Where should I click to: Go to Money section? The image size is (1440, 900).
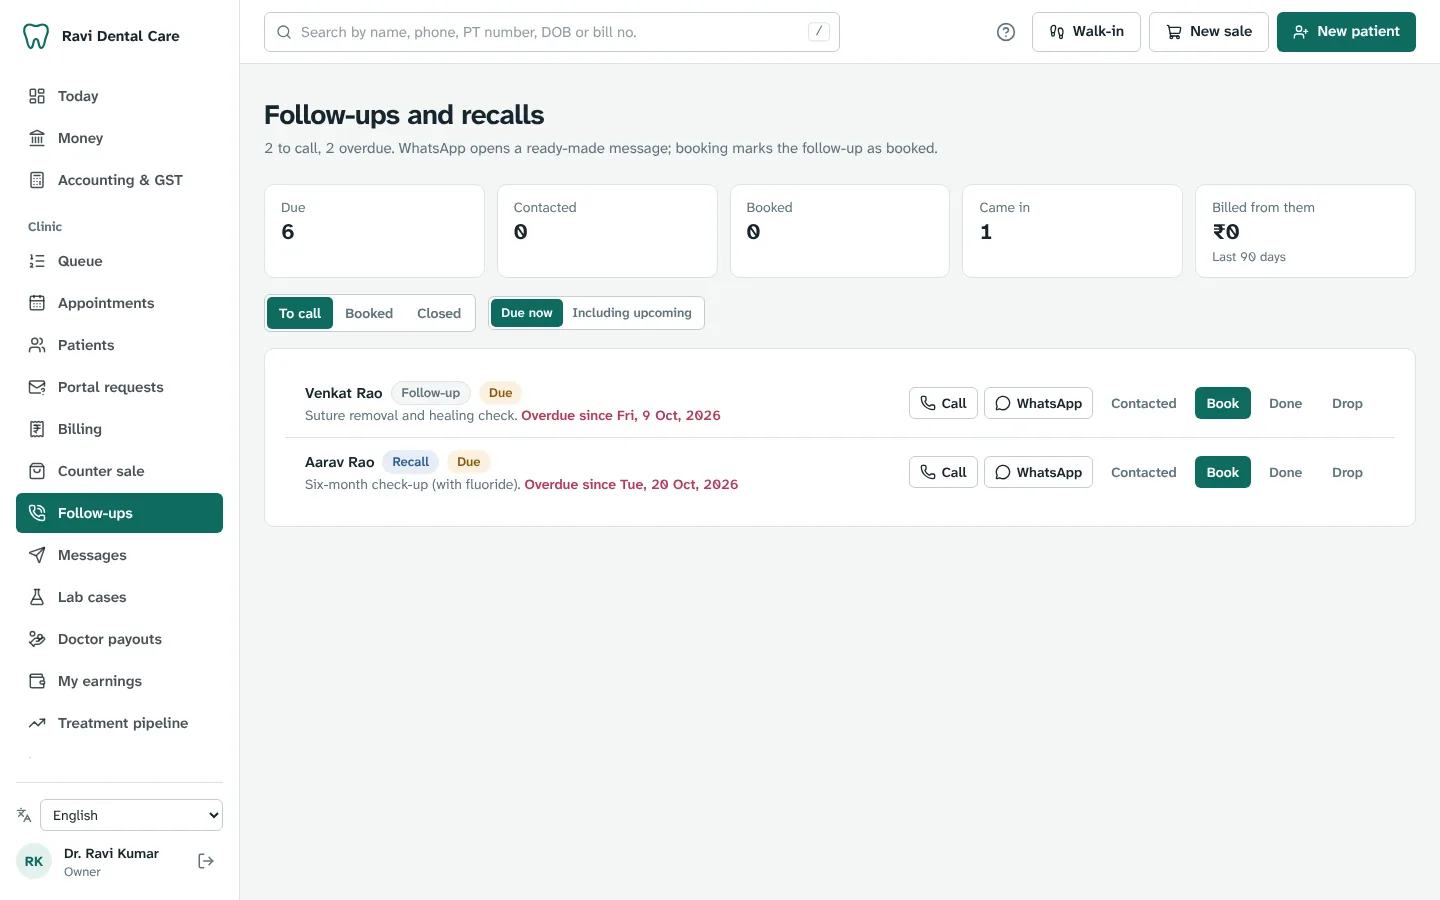tap(119, 138)
